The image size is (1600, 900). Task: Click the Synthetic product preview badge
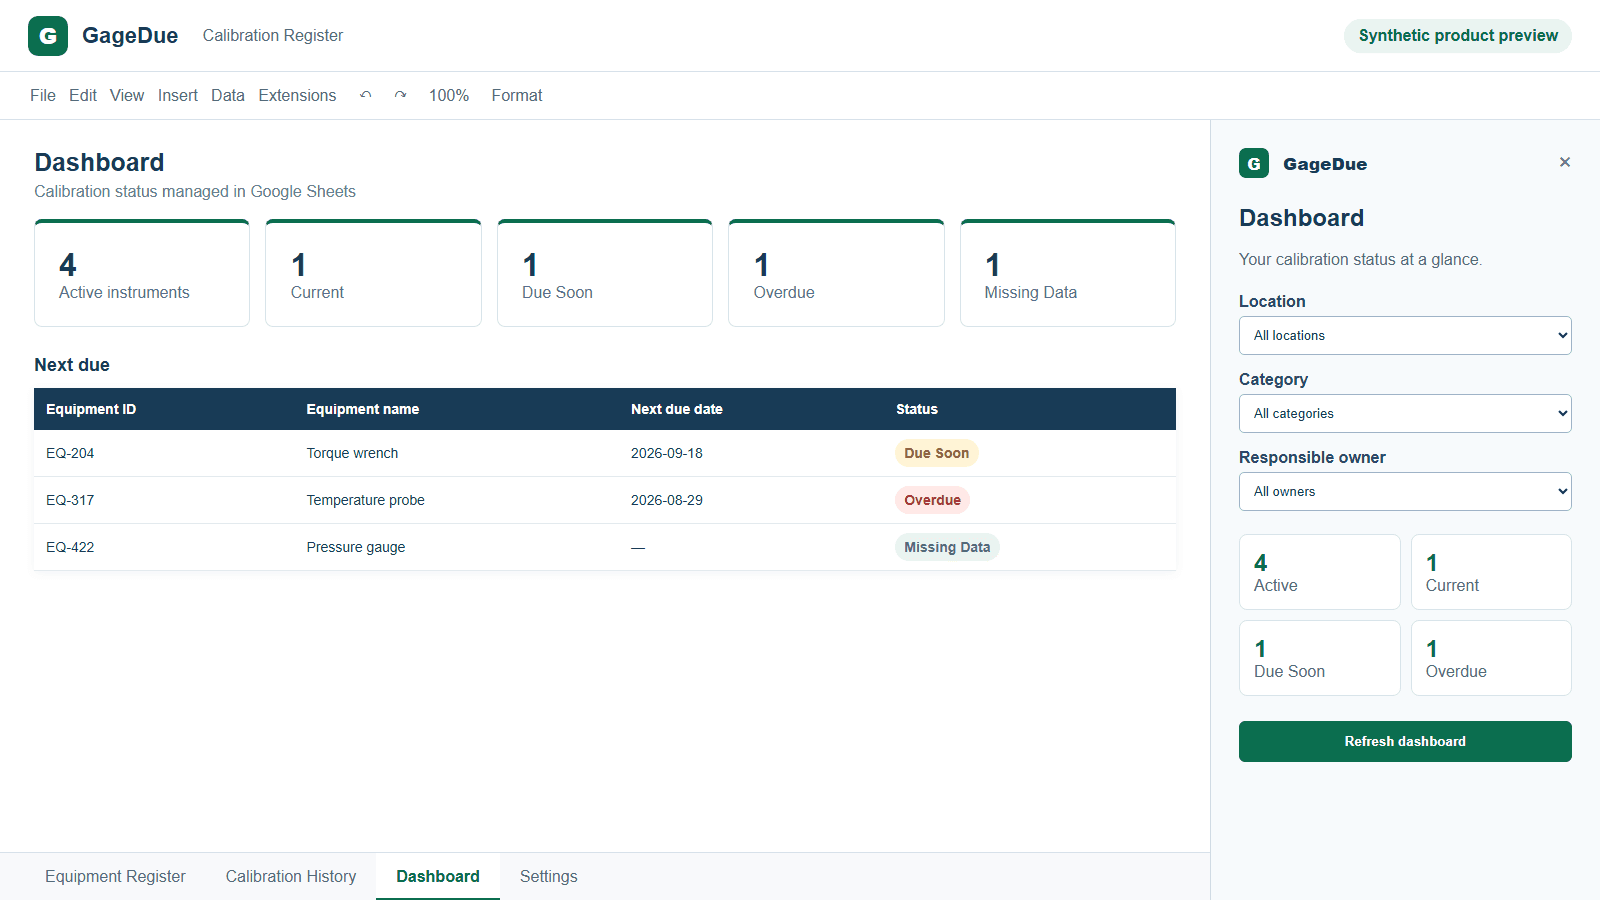(x=1458, y=36)
